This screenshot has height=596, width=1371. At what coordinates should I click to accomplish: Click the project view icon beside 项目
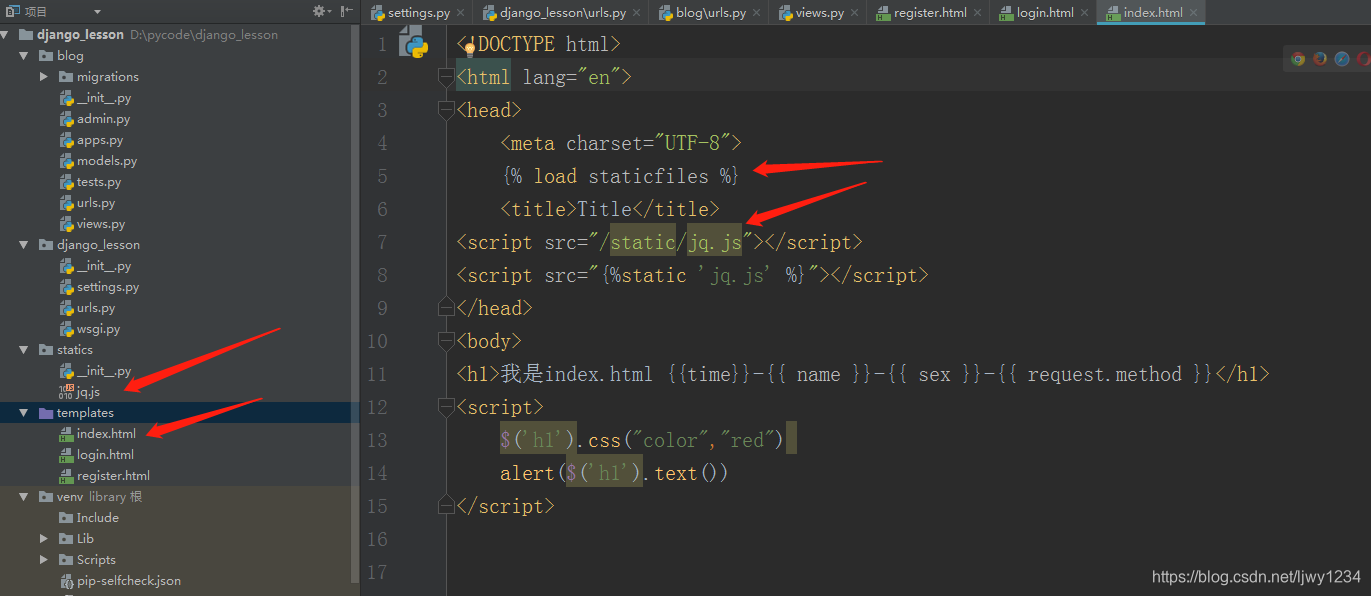coord(12,11)
